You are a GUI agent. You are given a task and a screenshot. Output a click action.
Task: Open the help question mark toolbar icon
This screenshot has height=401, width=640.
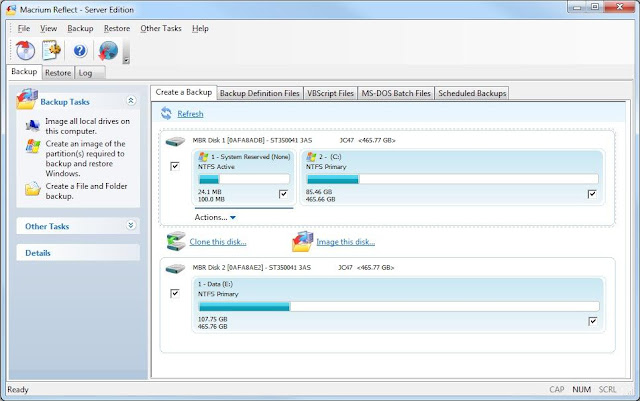click(x=80, y=51)
